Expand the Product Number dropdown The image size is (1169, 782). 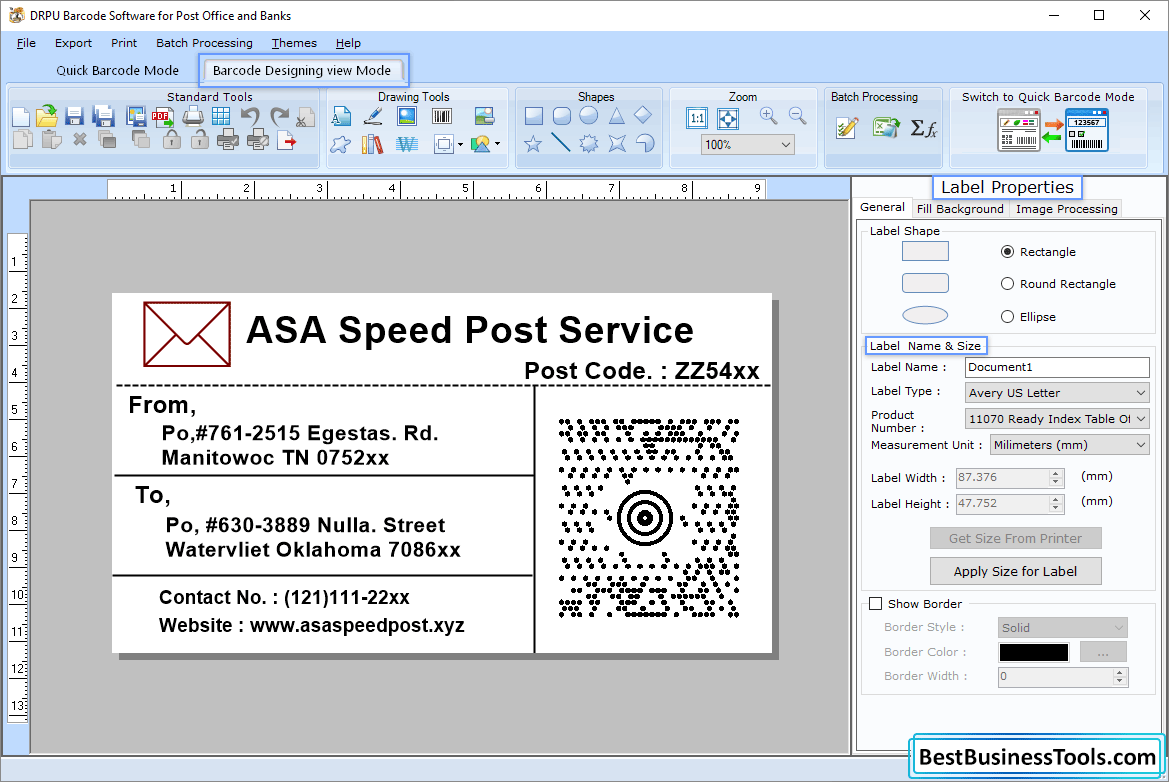[1141, 419]
